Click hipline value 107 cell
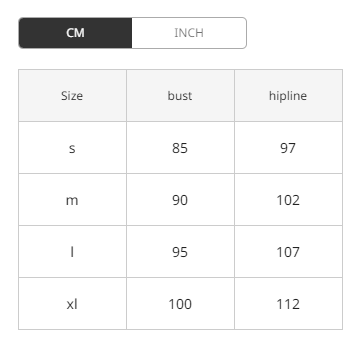Viewport: 361px width, 361px height. pos(288,252)
